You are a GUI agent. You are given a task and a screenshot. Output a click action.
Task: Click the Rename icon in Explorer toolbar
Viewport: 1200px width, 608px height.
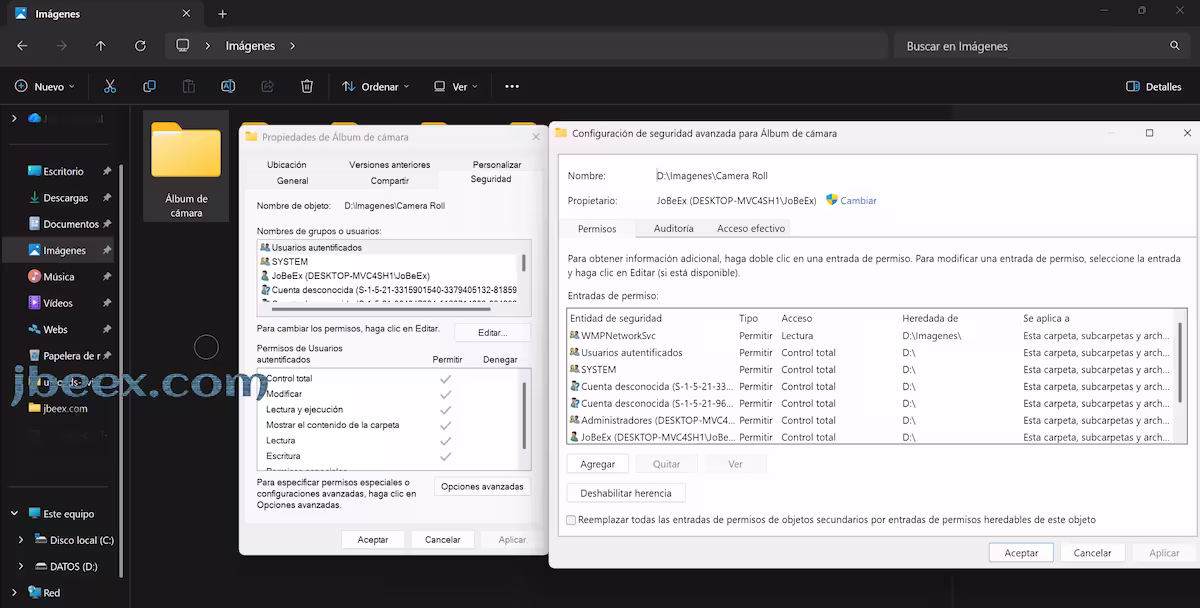pyautogui.click(x=228, y=87)
